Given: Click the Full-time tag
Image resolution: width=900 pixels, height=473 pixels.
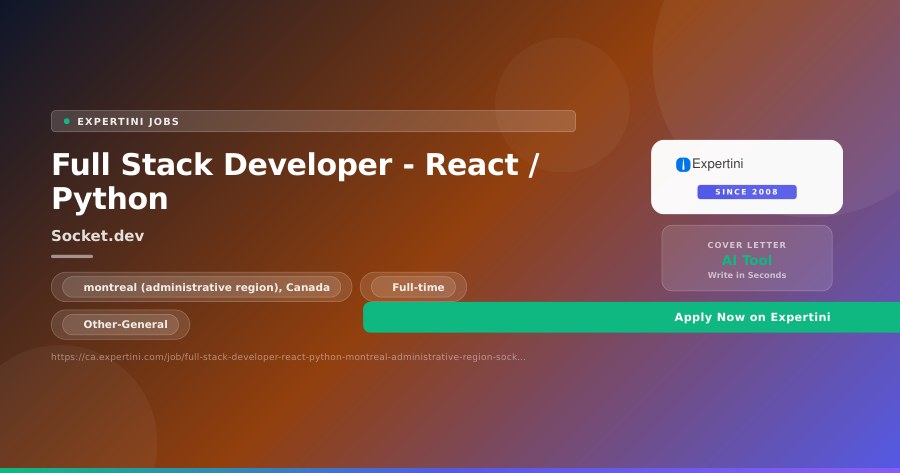Looking at the screenshot, I should click(x=413, y=287).
